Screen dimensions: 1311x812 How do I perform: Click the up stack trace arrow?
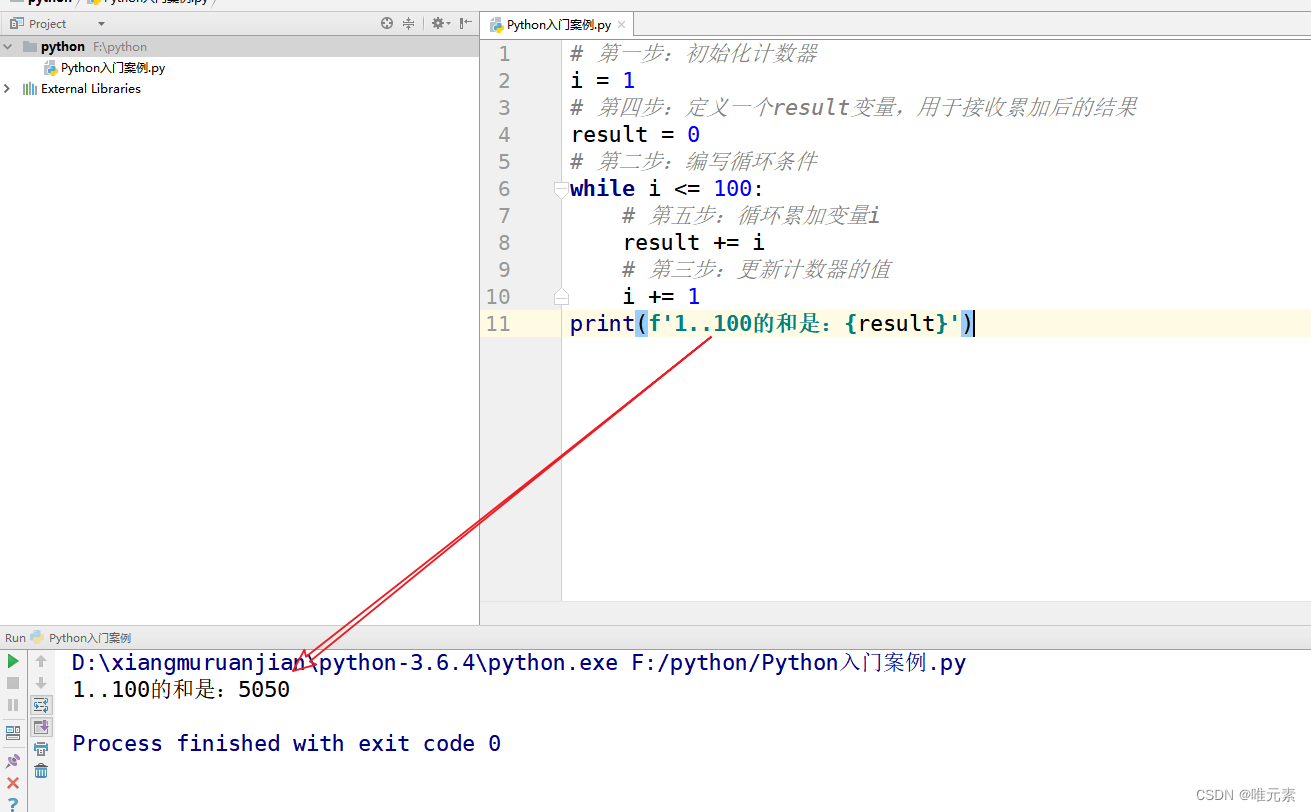click(x=41, y=661)
